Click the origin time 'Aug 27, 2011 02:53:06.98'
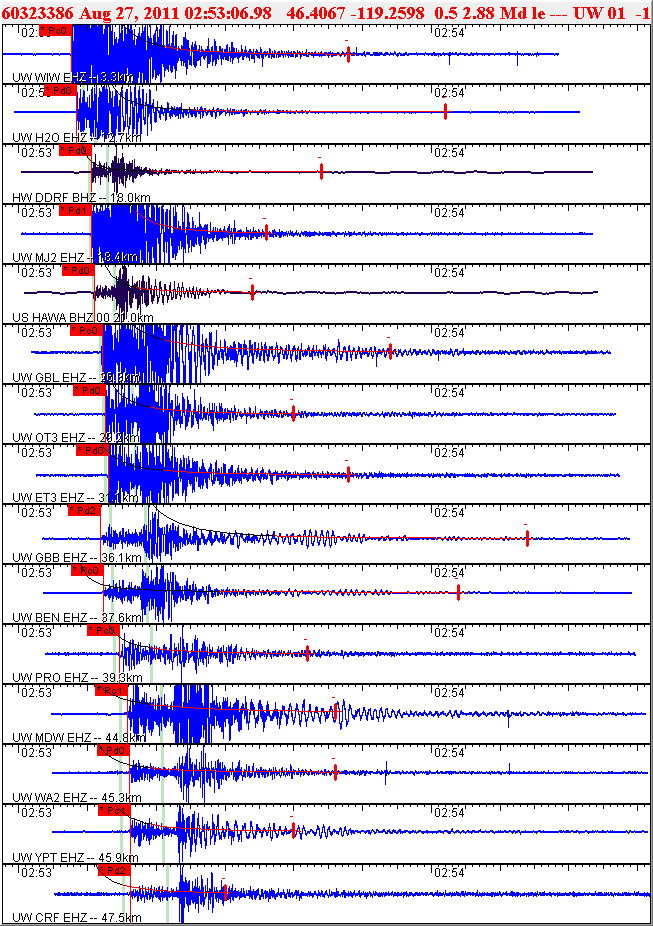653x926 pixels. tap(175, 13)
